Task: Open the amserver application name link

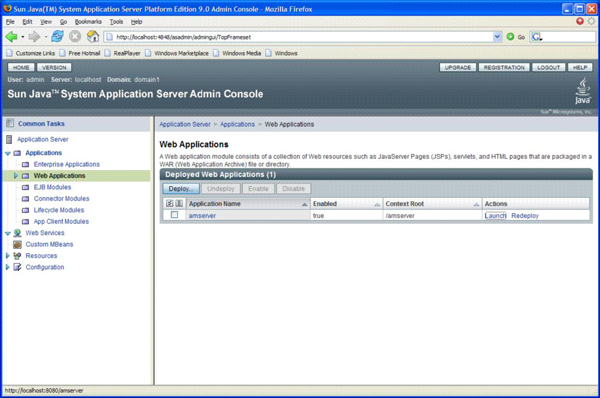Action: [202, 215]
